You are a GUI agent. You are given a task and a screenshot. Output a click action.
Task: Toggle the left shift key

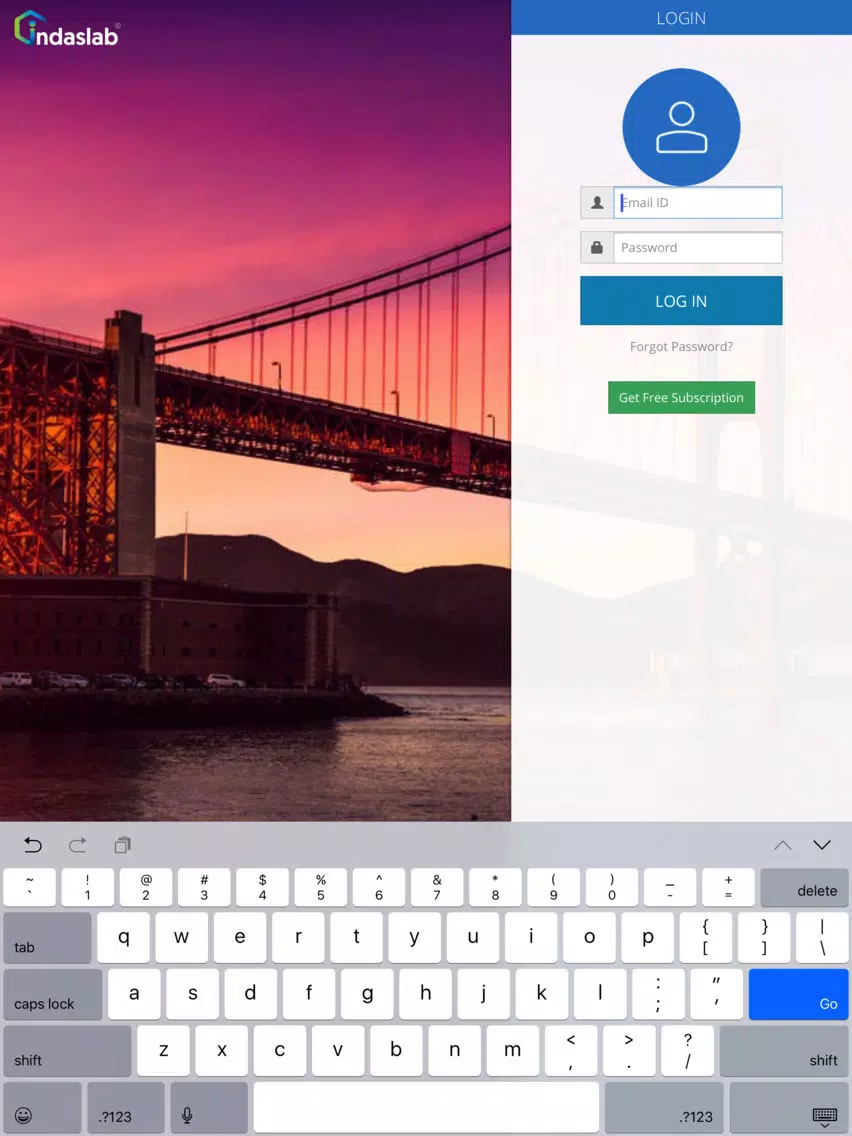click(67, 1051)
